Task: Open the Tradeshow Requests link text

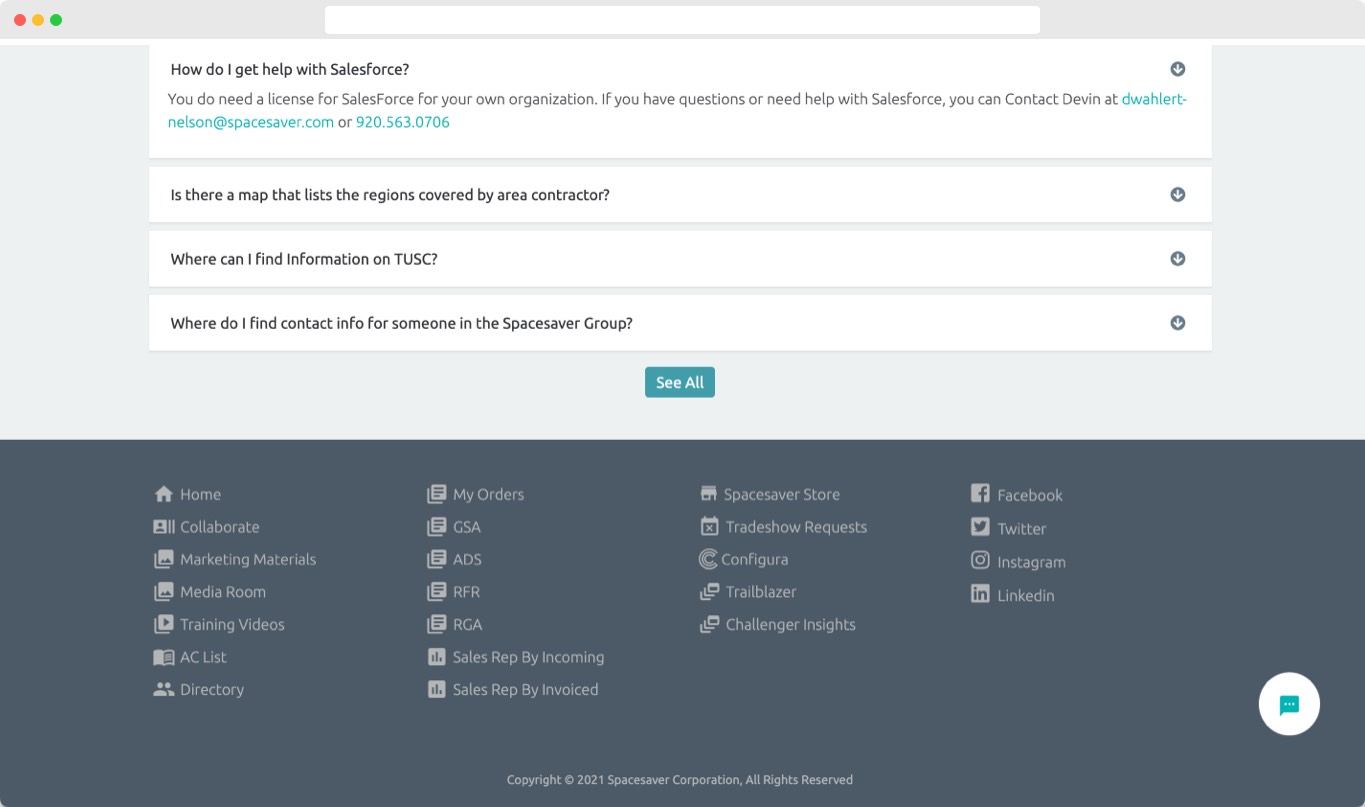Action: pyautogui.click(x=796, y=527)
